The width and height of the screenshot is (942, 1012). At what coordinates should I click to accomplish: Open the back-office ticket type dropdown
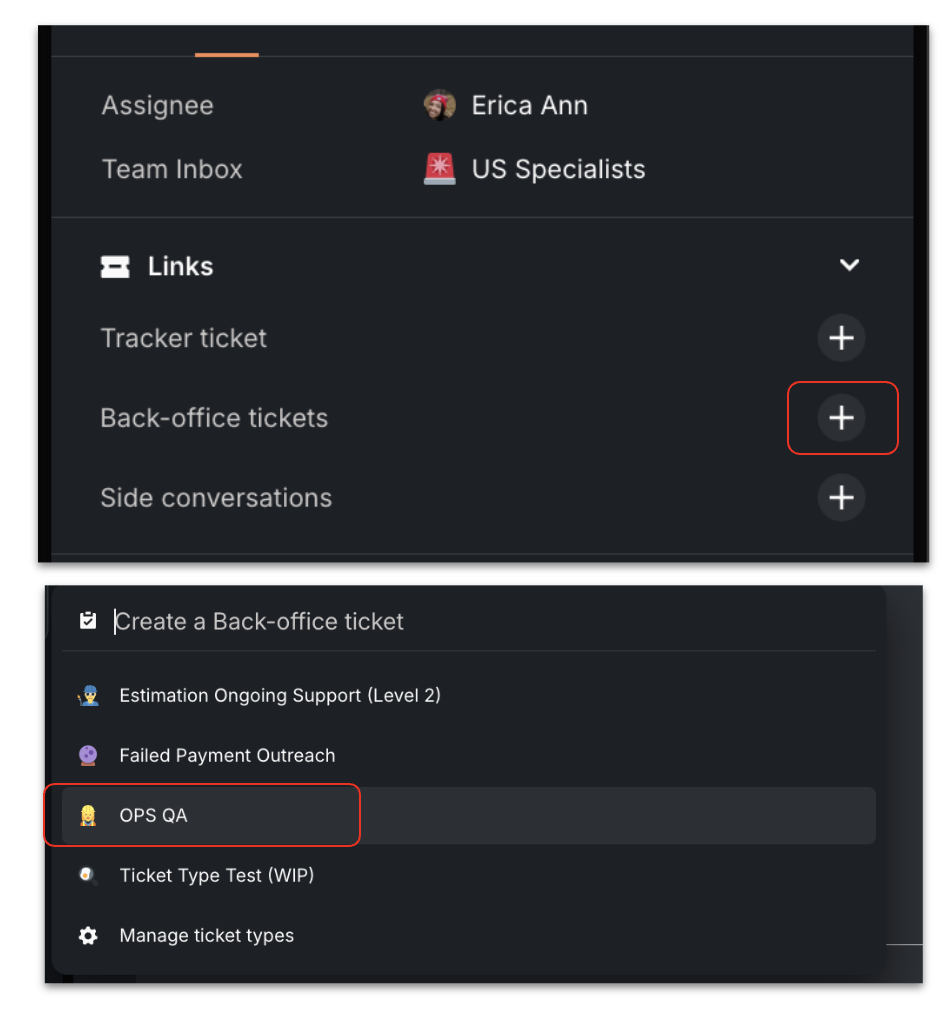[842, 418]
